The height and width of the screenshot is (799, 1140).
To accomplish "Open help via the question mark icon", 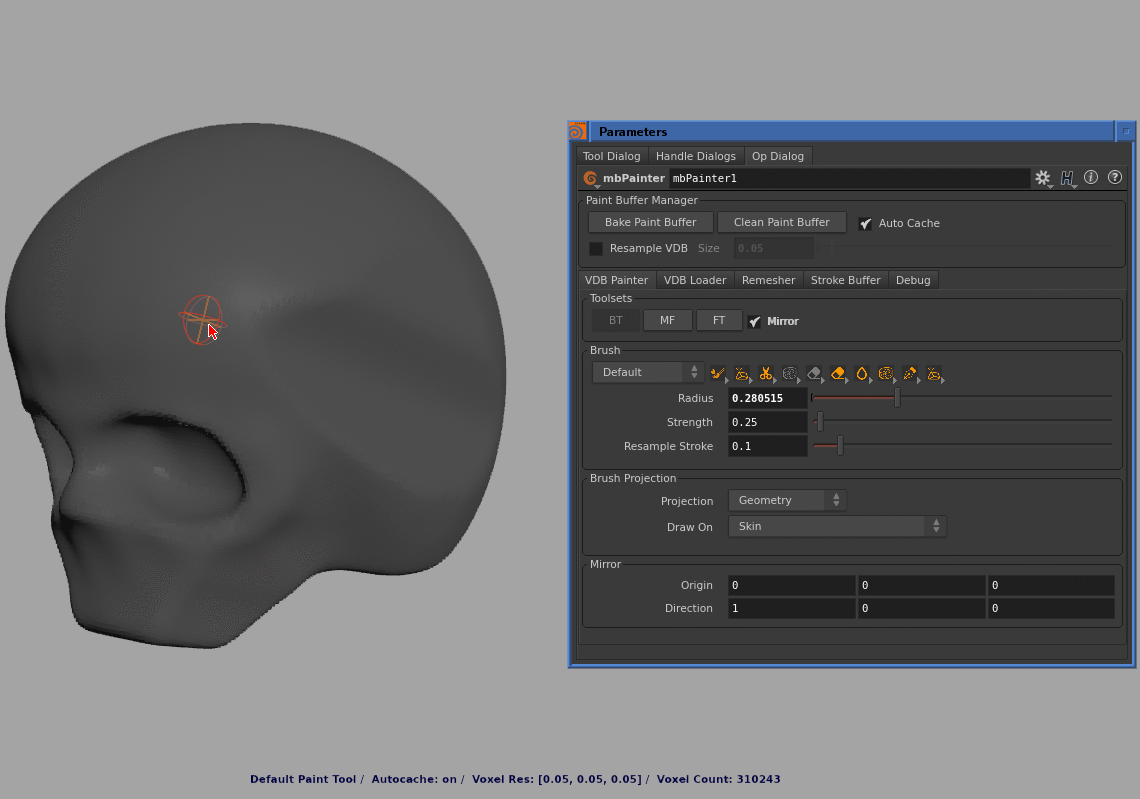I will coord(1115,178).
